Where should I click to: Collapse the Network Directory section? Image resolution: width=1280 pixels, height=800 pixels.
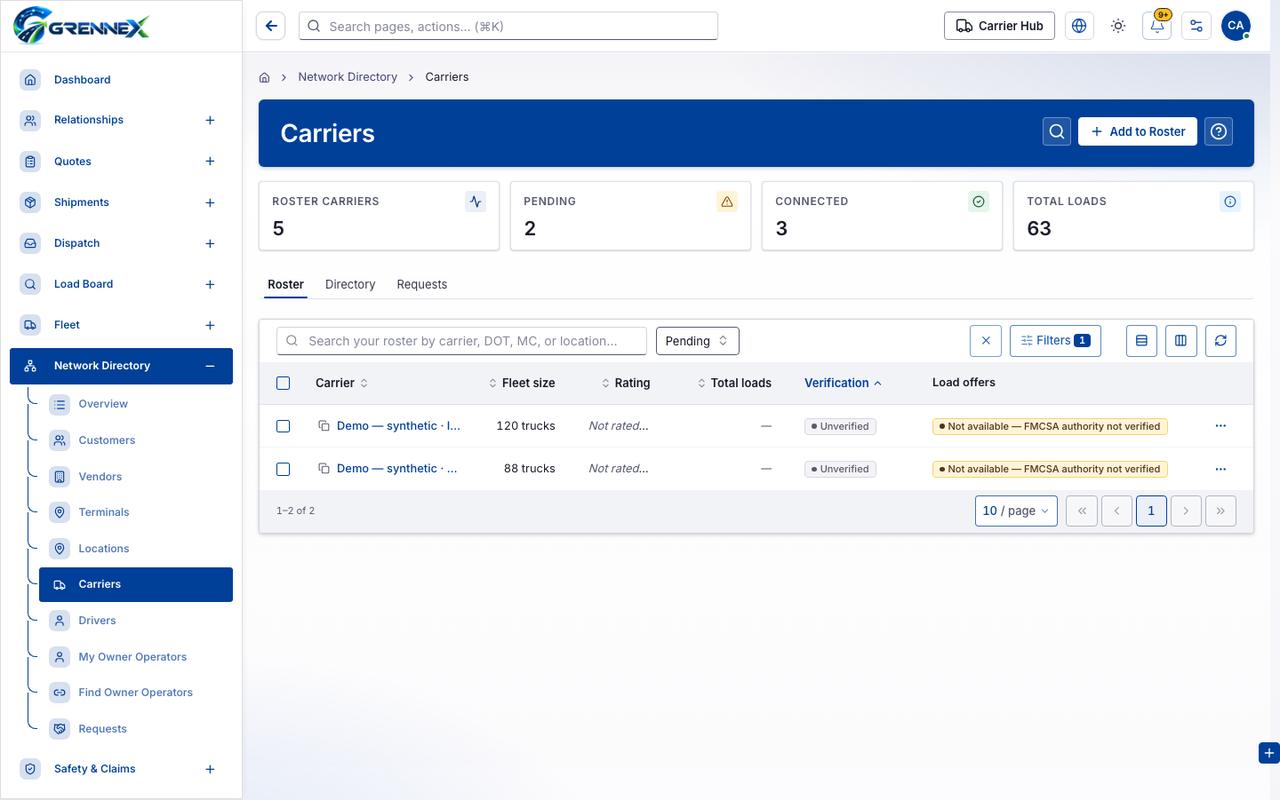pos(210,366)
